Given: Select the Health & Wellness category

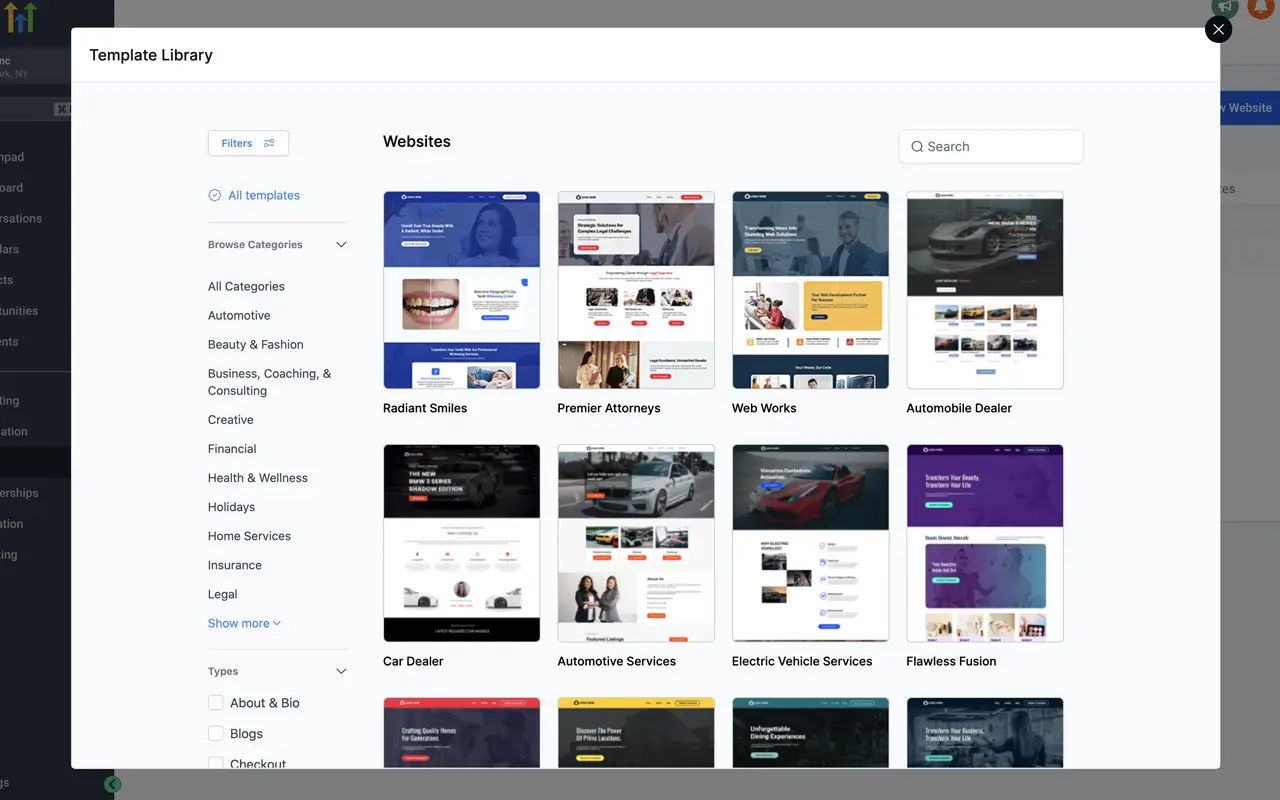Looking at the screenshot, I should [258, 478].
